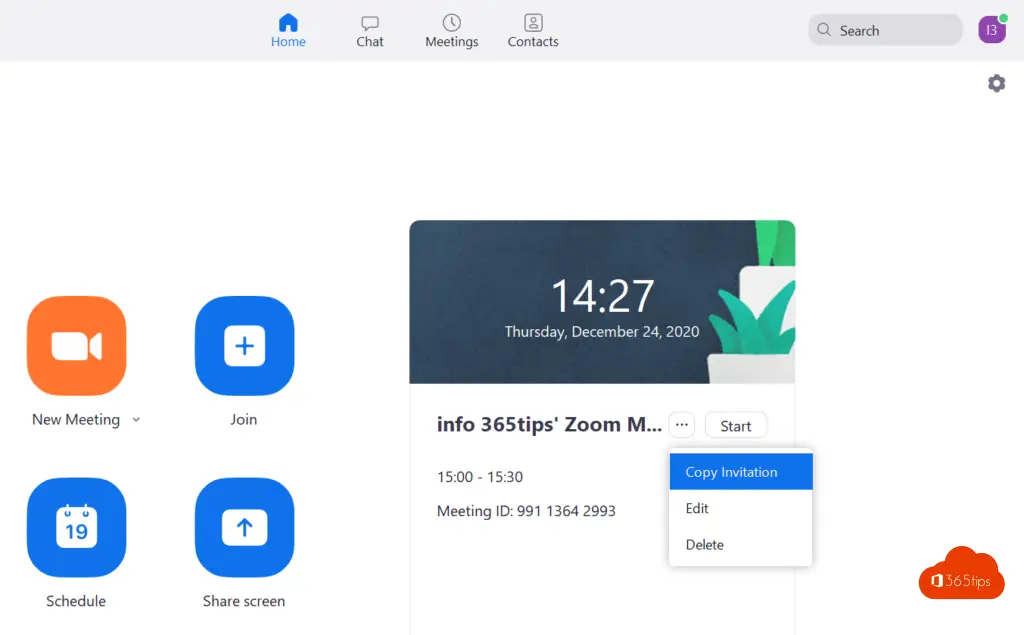
Task: Open the settings gear icon
Action: (x=996, y=84)
